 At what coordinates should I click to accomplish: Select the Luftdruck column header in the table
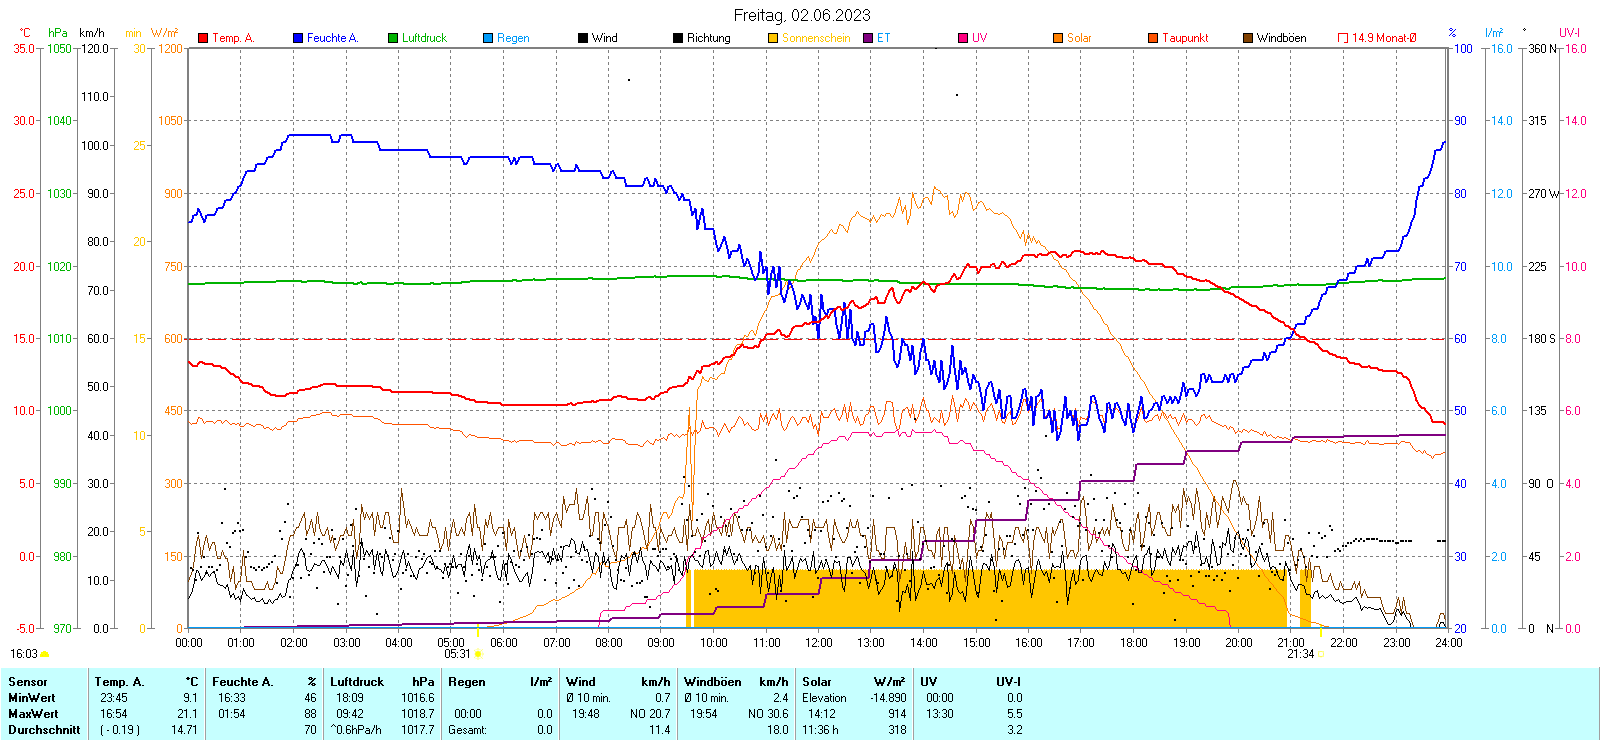tap(357, 682)
